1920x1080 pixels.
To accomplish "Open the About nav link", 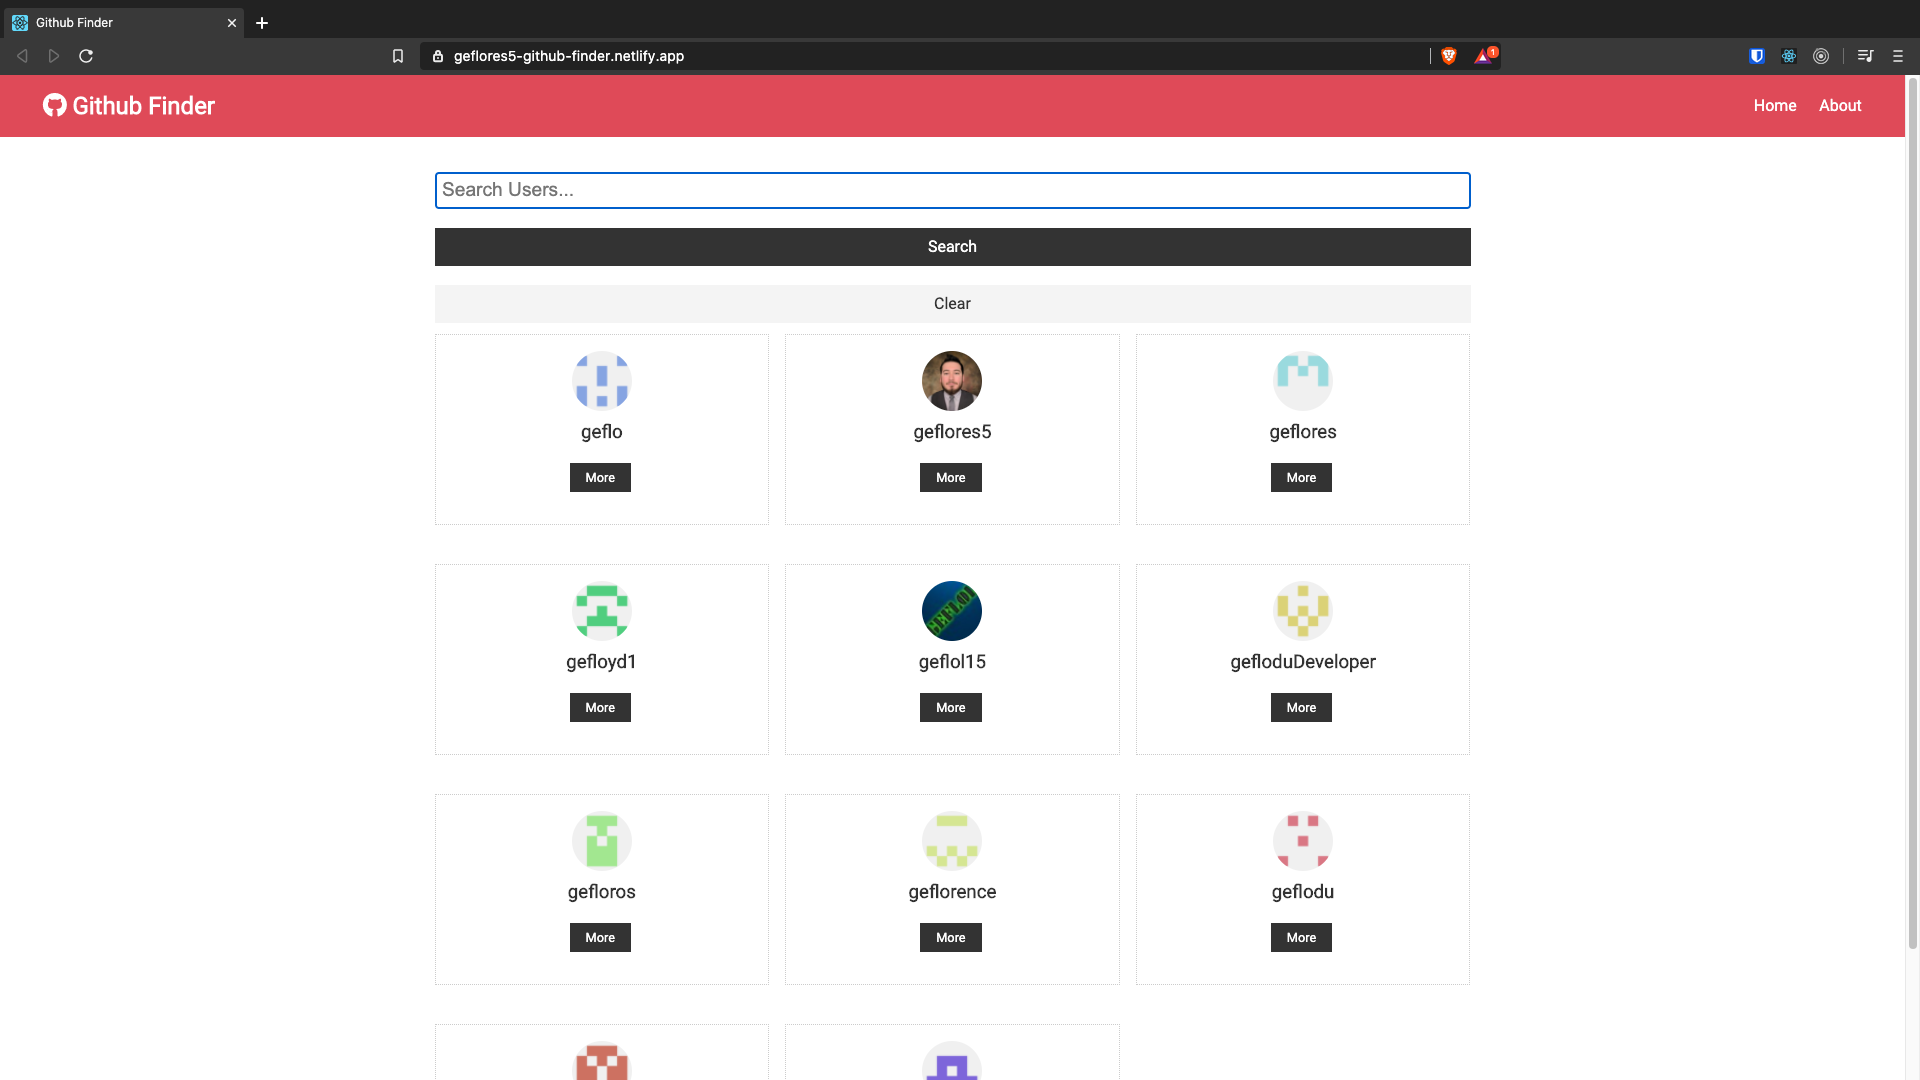I will 1840,105.
